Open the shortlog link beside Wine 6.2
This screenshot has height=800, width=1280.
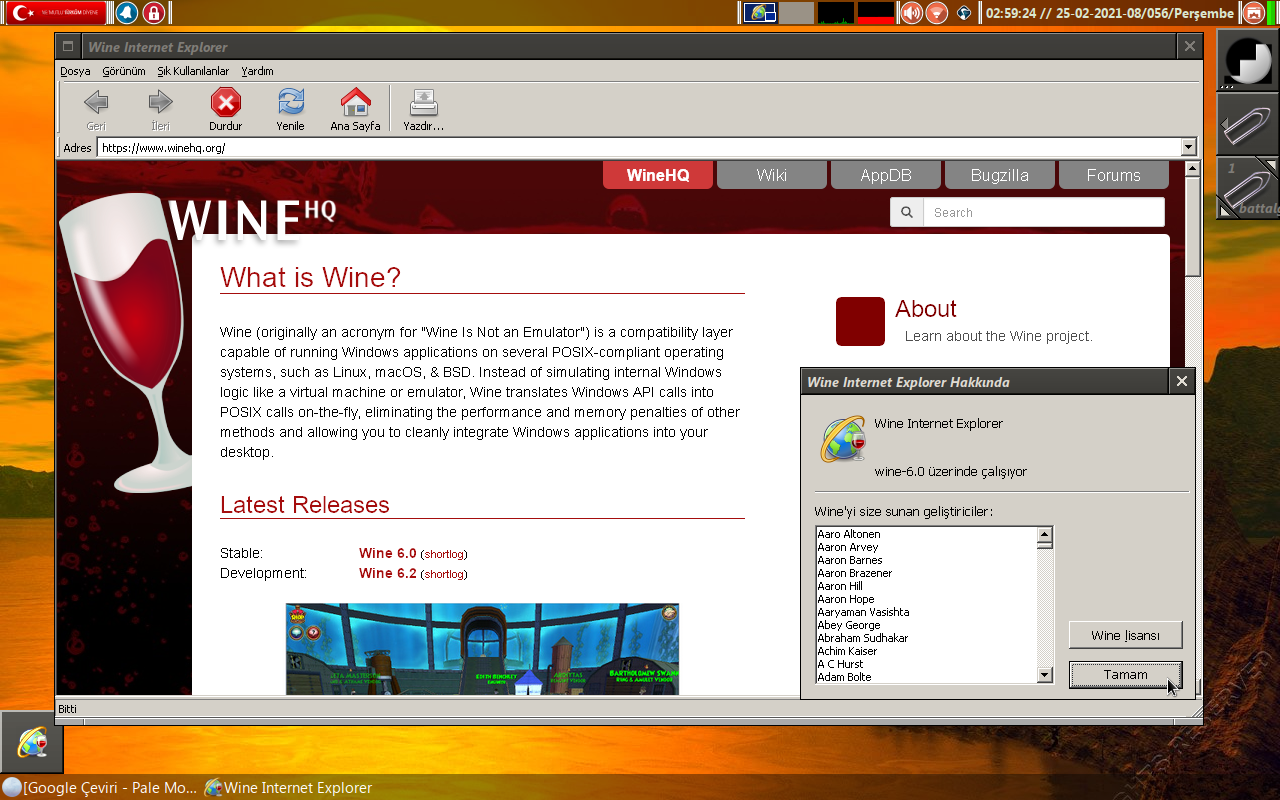click(444, 574)
